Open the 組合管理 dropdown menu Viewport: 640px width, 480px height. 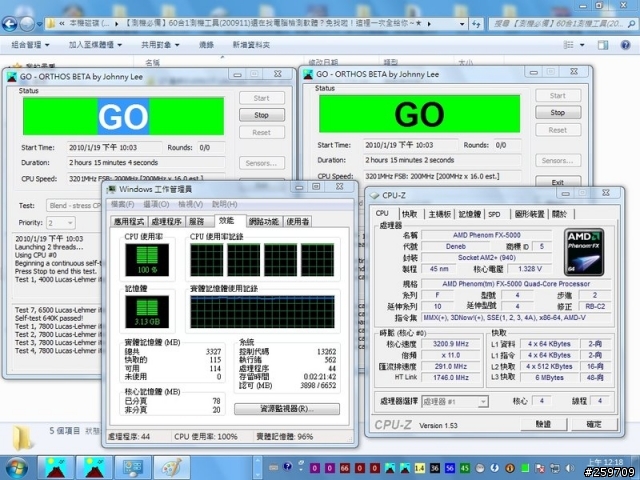point(30,45)
